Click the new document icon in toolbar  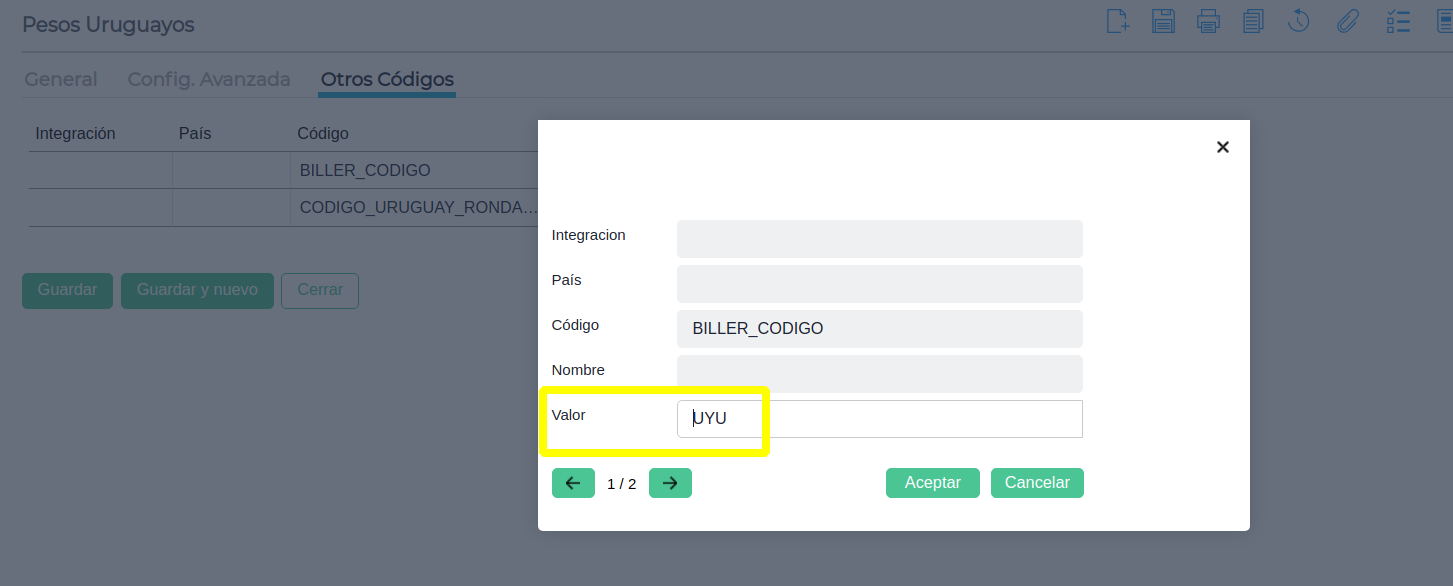point(1118,21)
